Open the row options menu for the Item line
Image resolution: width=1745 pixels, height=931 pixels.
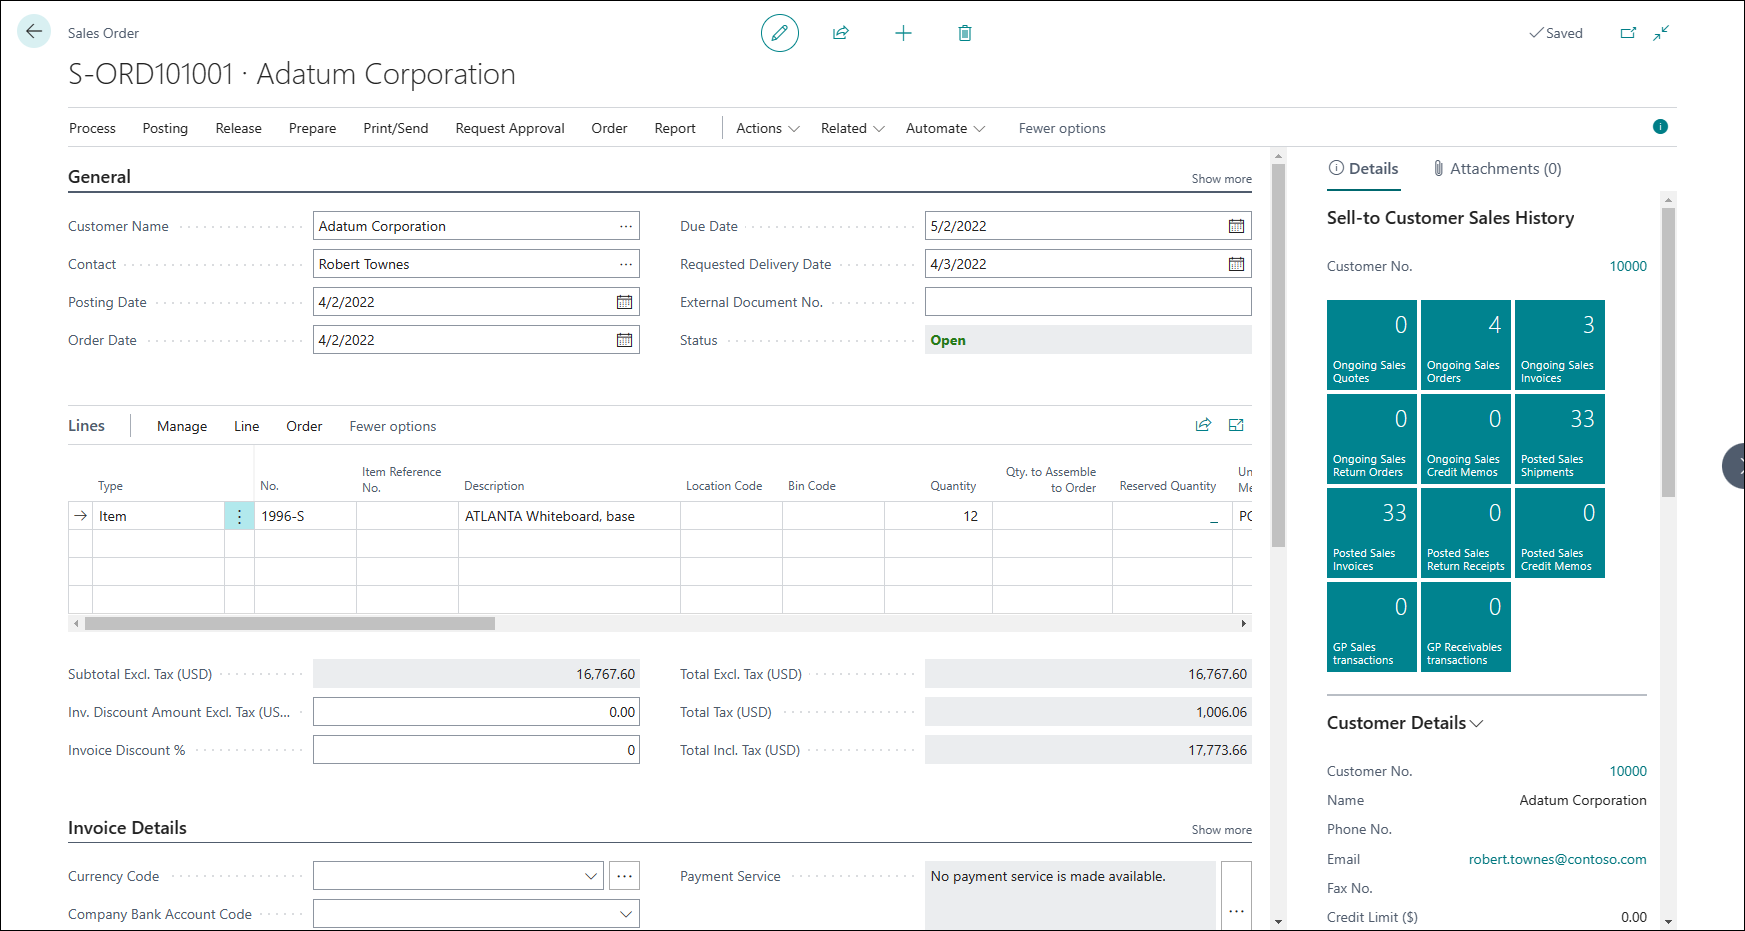click(239, 516)
